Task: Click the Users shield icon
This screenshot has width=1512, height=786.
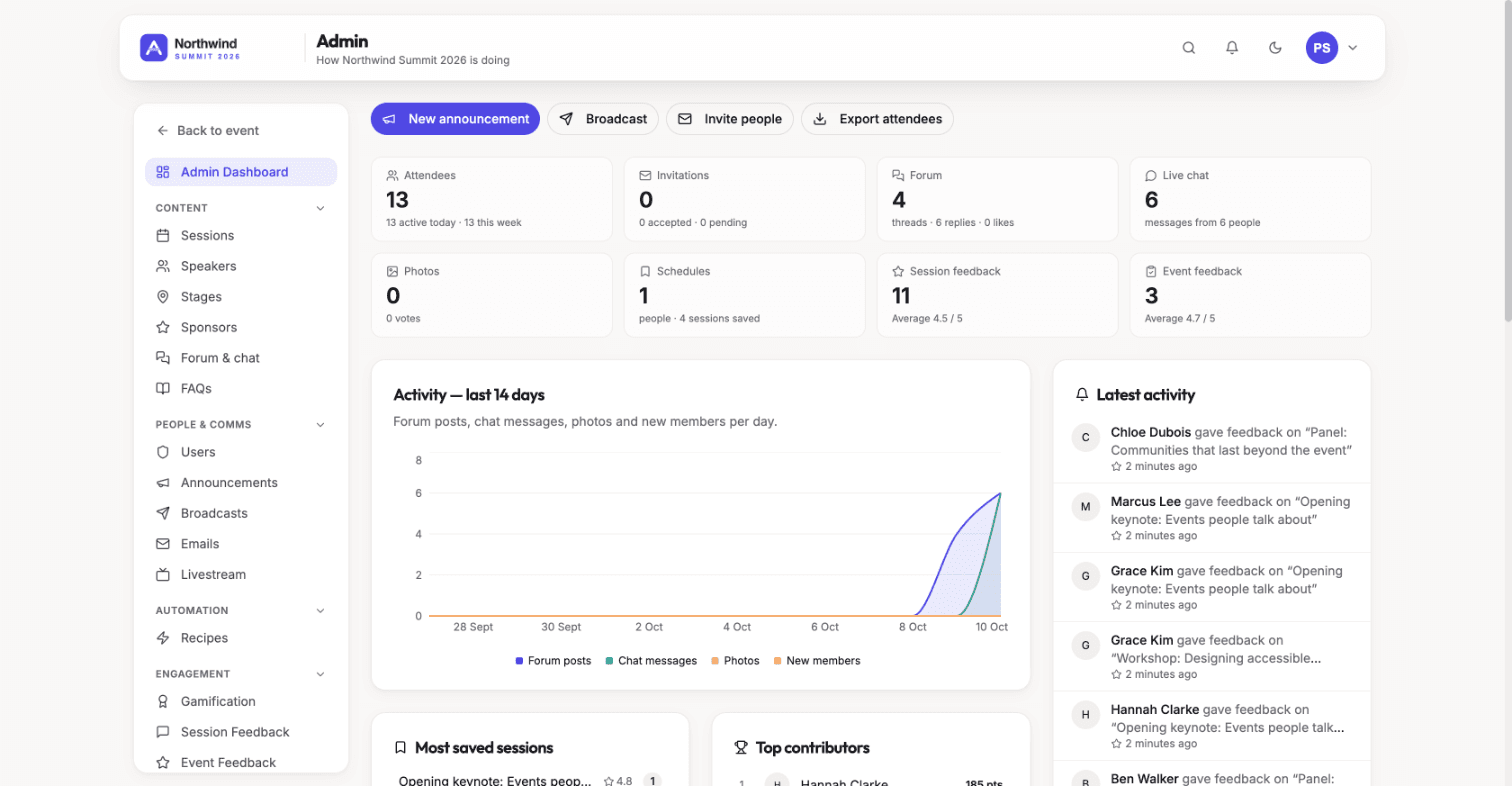Action: click(163, 452)
